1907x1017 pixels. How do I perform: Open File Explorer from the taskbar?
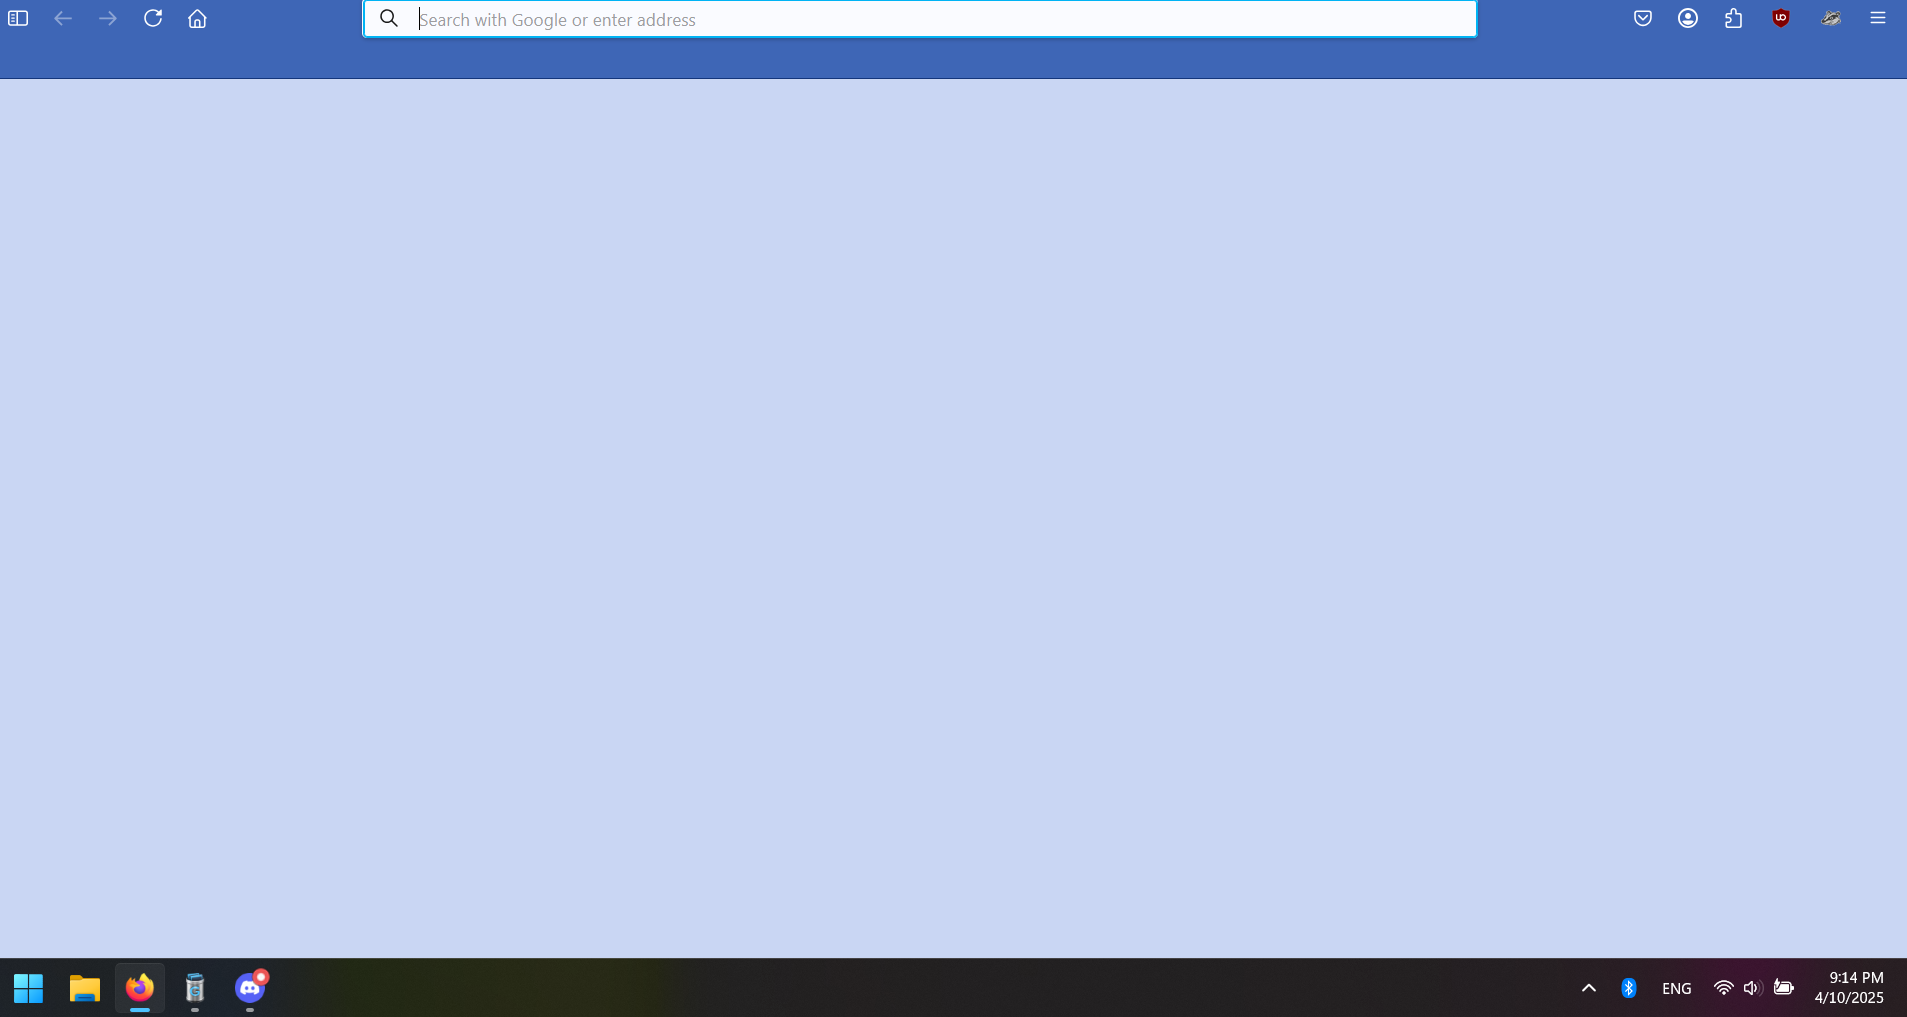85,988
